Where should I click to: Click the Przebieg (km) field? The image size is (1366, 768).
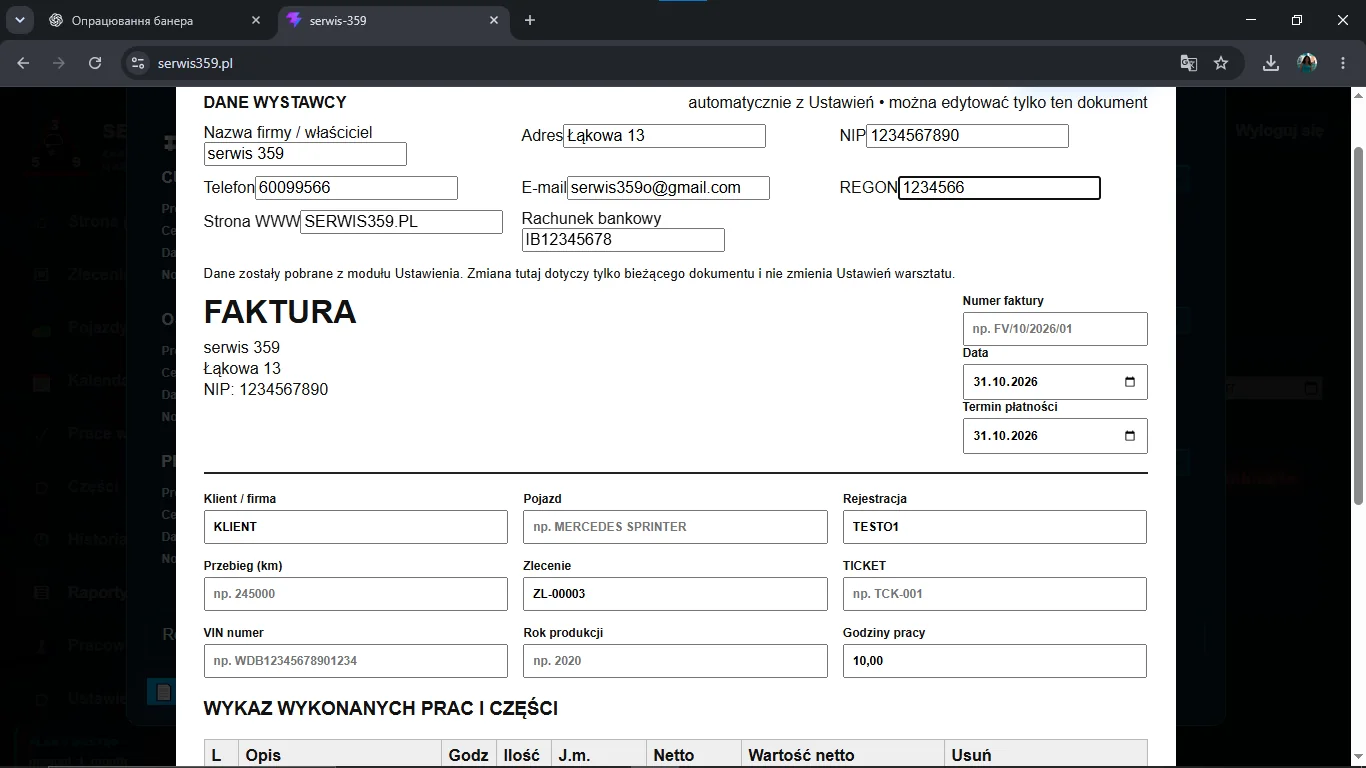pos(355,594)
